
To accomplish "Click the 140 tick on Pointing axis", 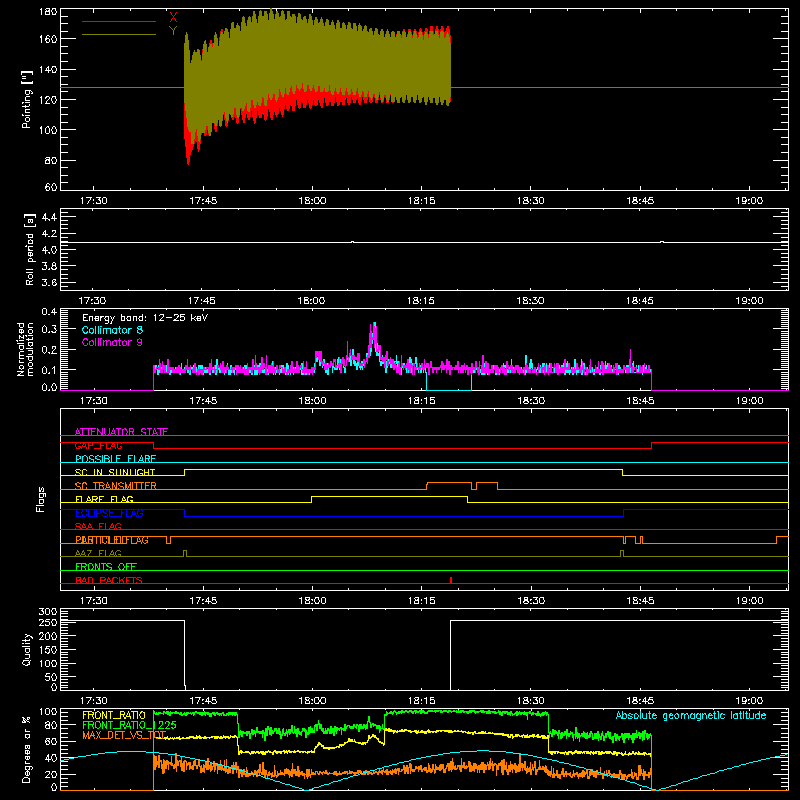I will coord(48,69).
